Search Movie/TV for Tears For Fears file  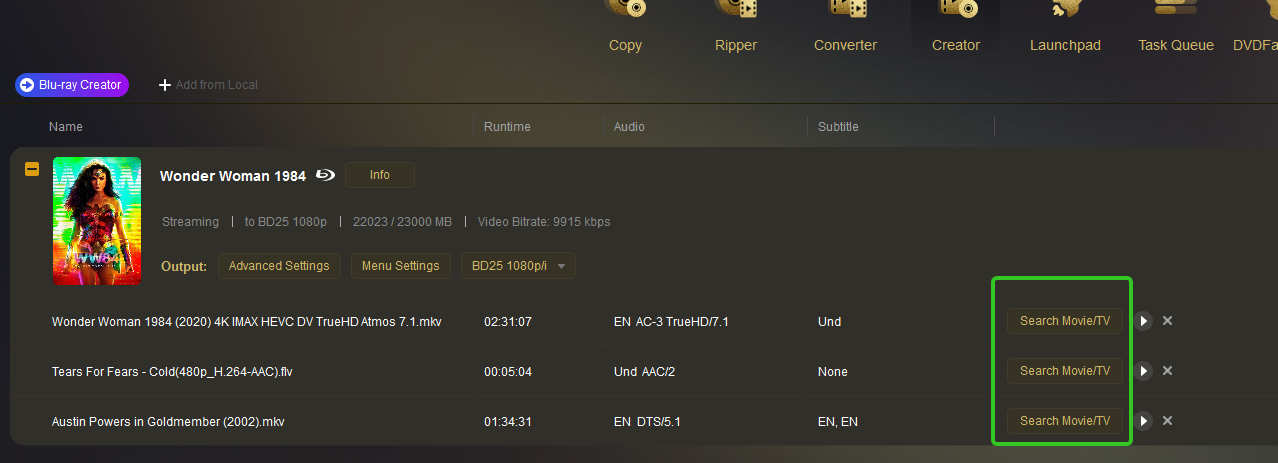tap(1065, 371)
